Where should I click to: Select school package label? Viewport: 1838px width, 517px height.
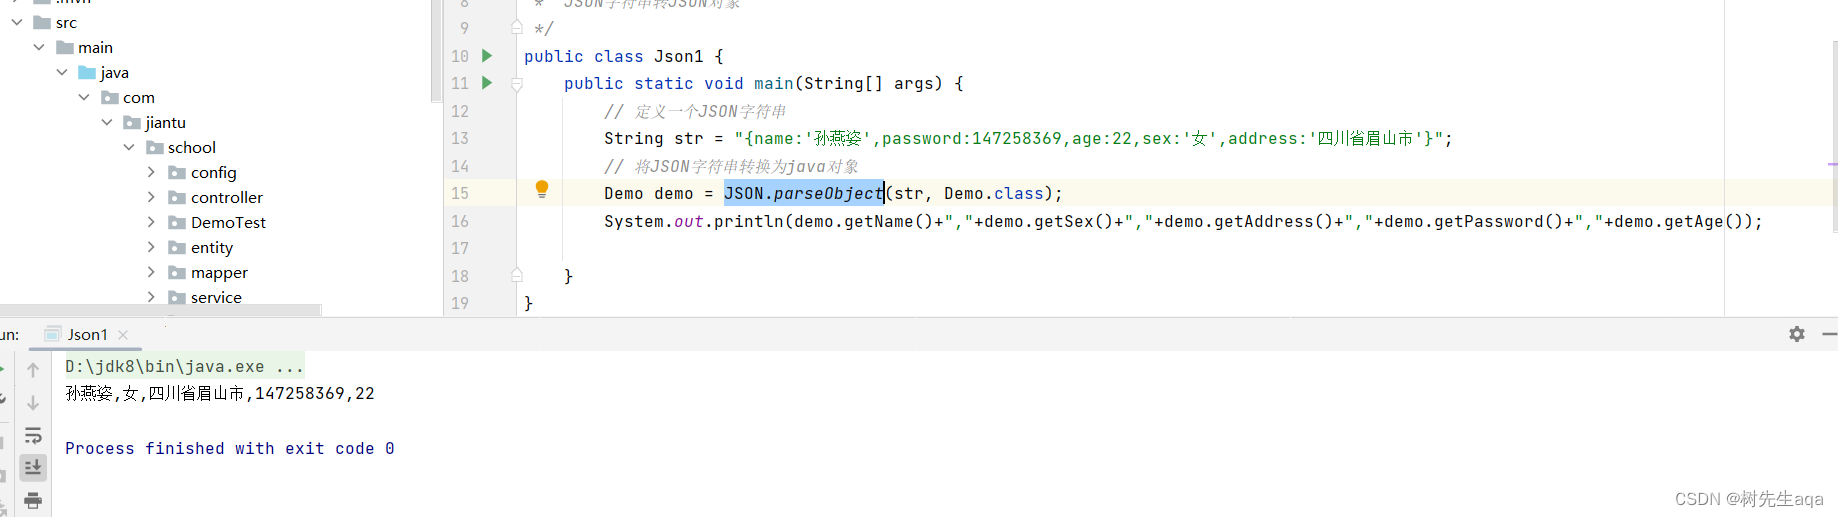(192, 147)
